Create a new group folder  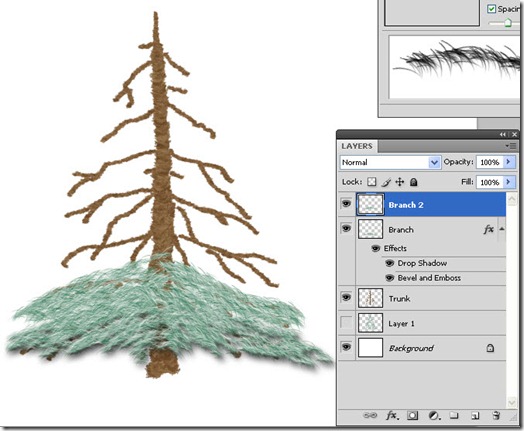coord(454,415)
